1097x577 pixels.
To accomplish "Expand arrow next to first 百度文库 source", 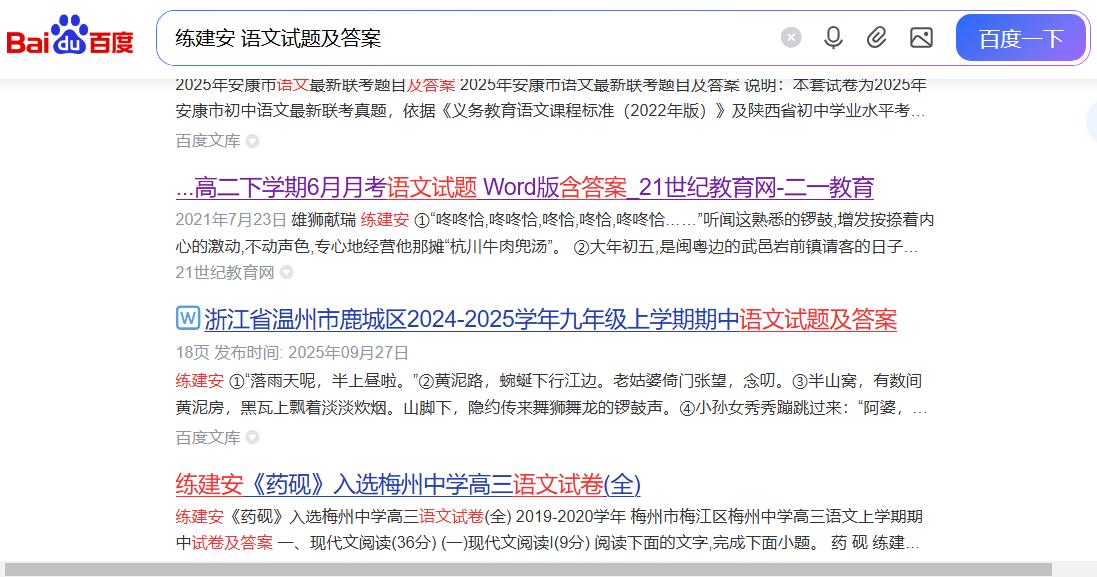I will (x=253, y=141).
